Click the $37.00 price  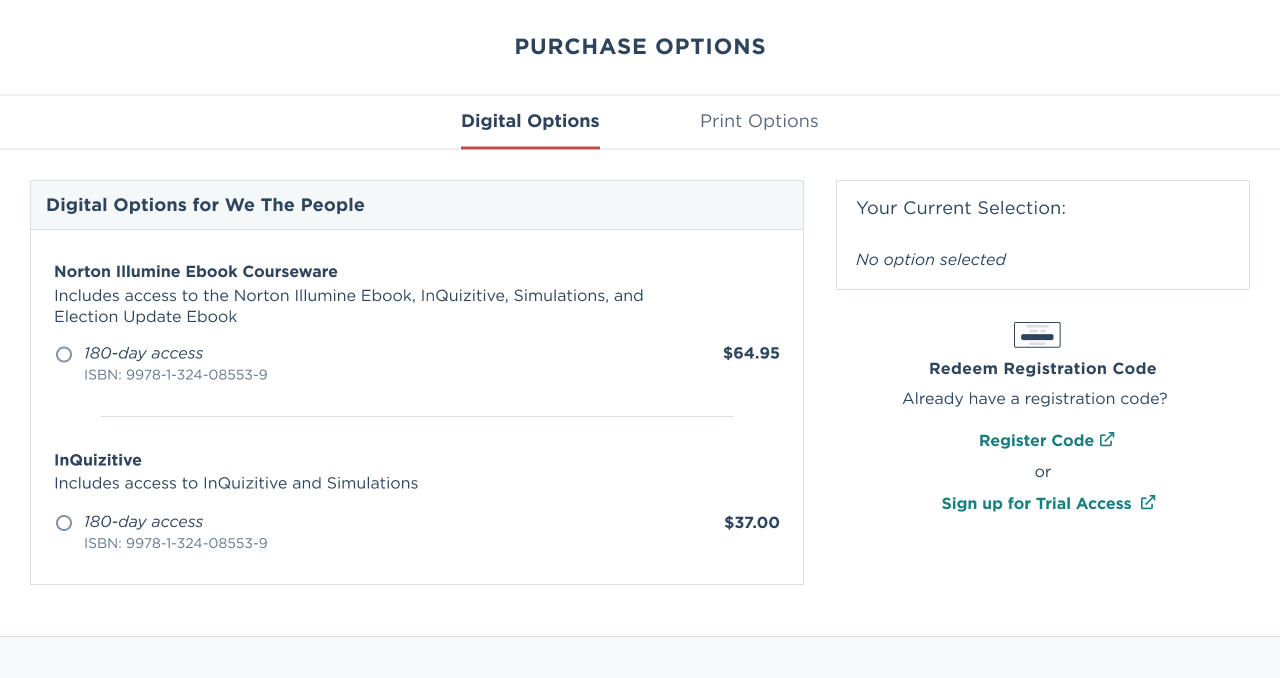click(x=752, y=522)
